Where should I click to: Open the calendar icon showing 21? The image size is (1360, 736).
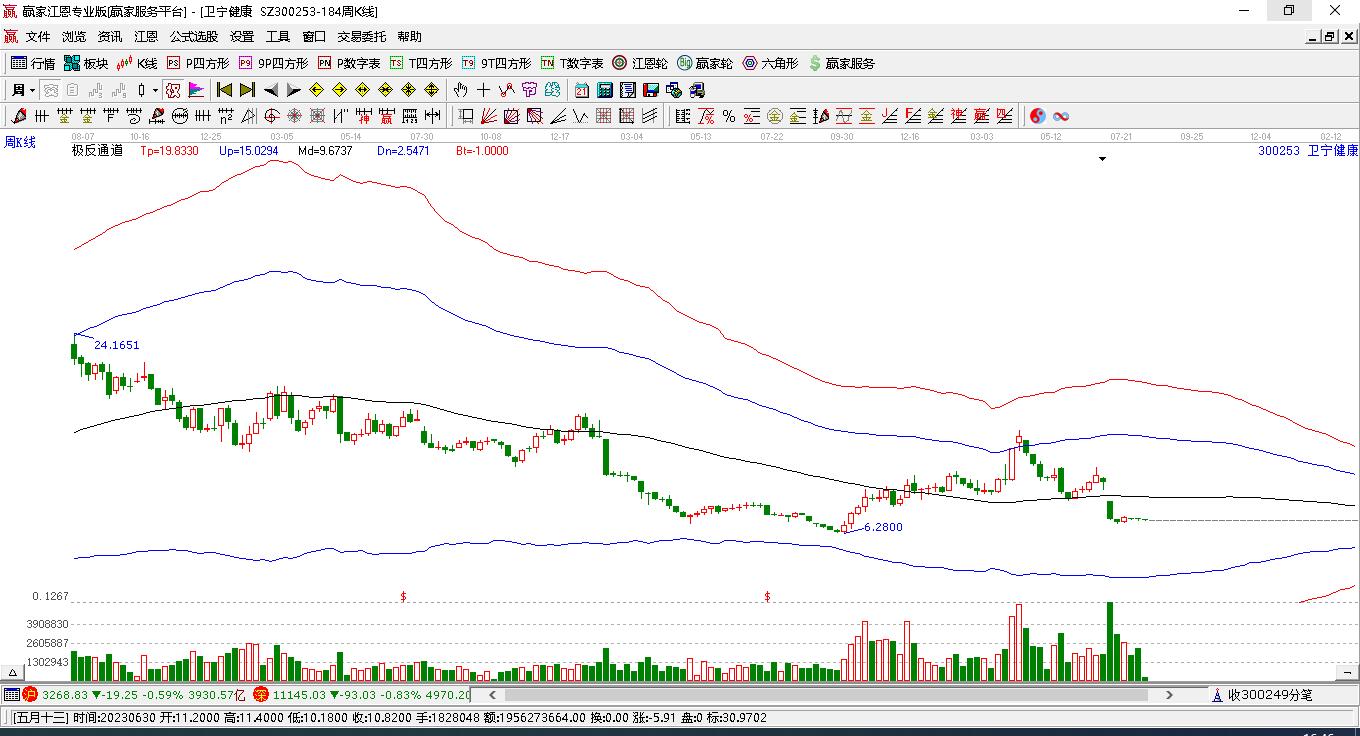click(x=582, y=90)
